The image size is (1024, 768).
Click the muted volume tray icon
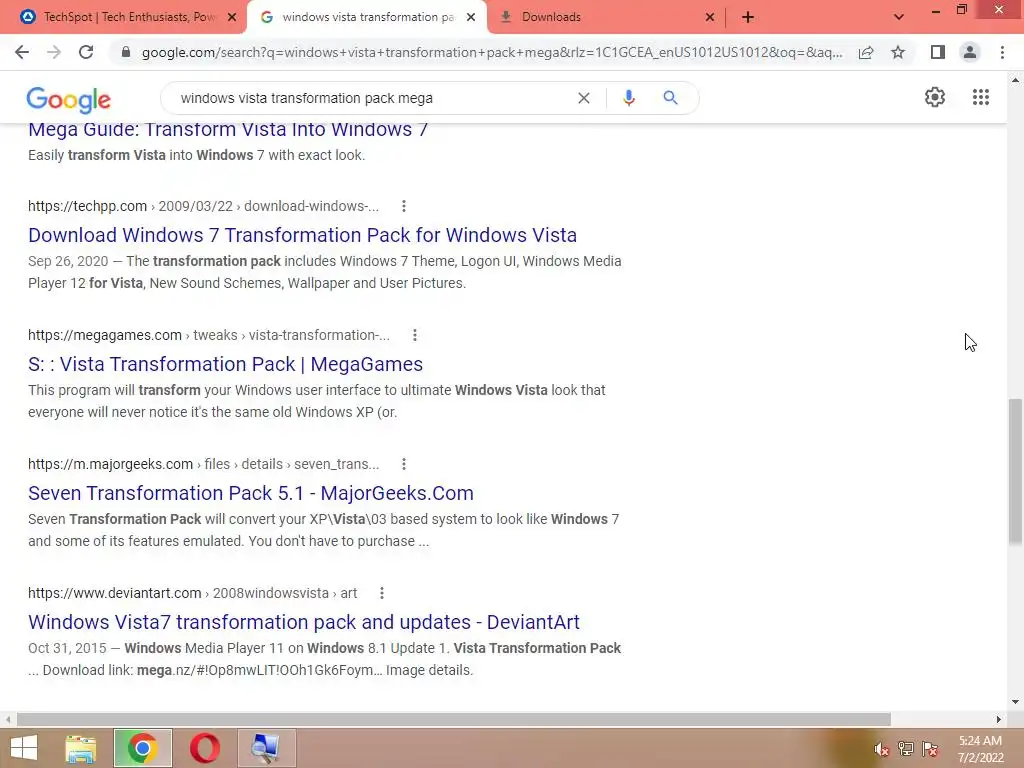pyautogui.click(x=881, y=749)
